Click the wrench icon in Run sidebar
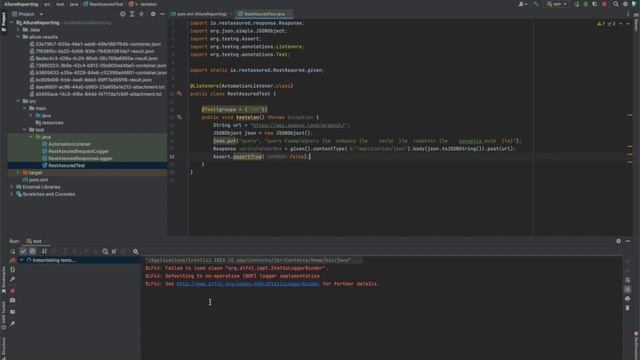 (x=13, y=280)
